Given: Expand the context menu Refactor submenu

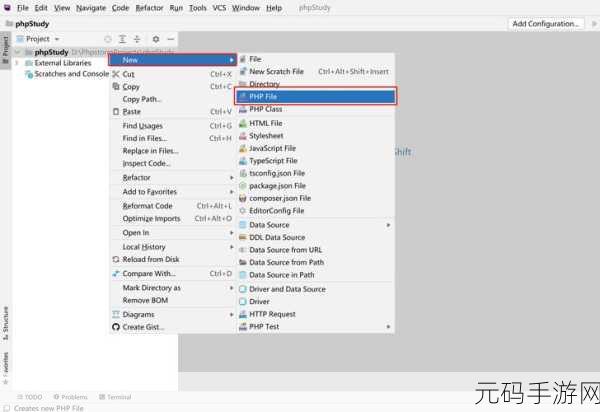Looking at the screenshot, I should click(x=173, y=178).
